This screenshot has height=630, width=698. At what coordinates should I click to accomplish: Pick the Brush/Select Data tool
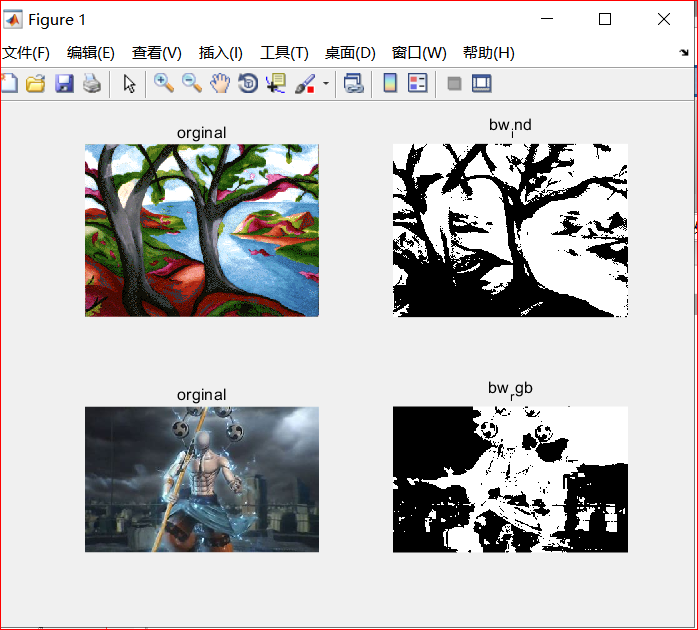pos(305,83)
